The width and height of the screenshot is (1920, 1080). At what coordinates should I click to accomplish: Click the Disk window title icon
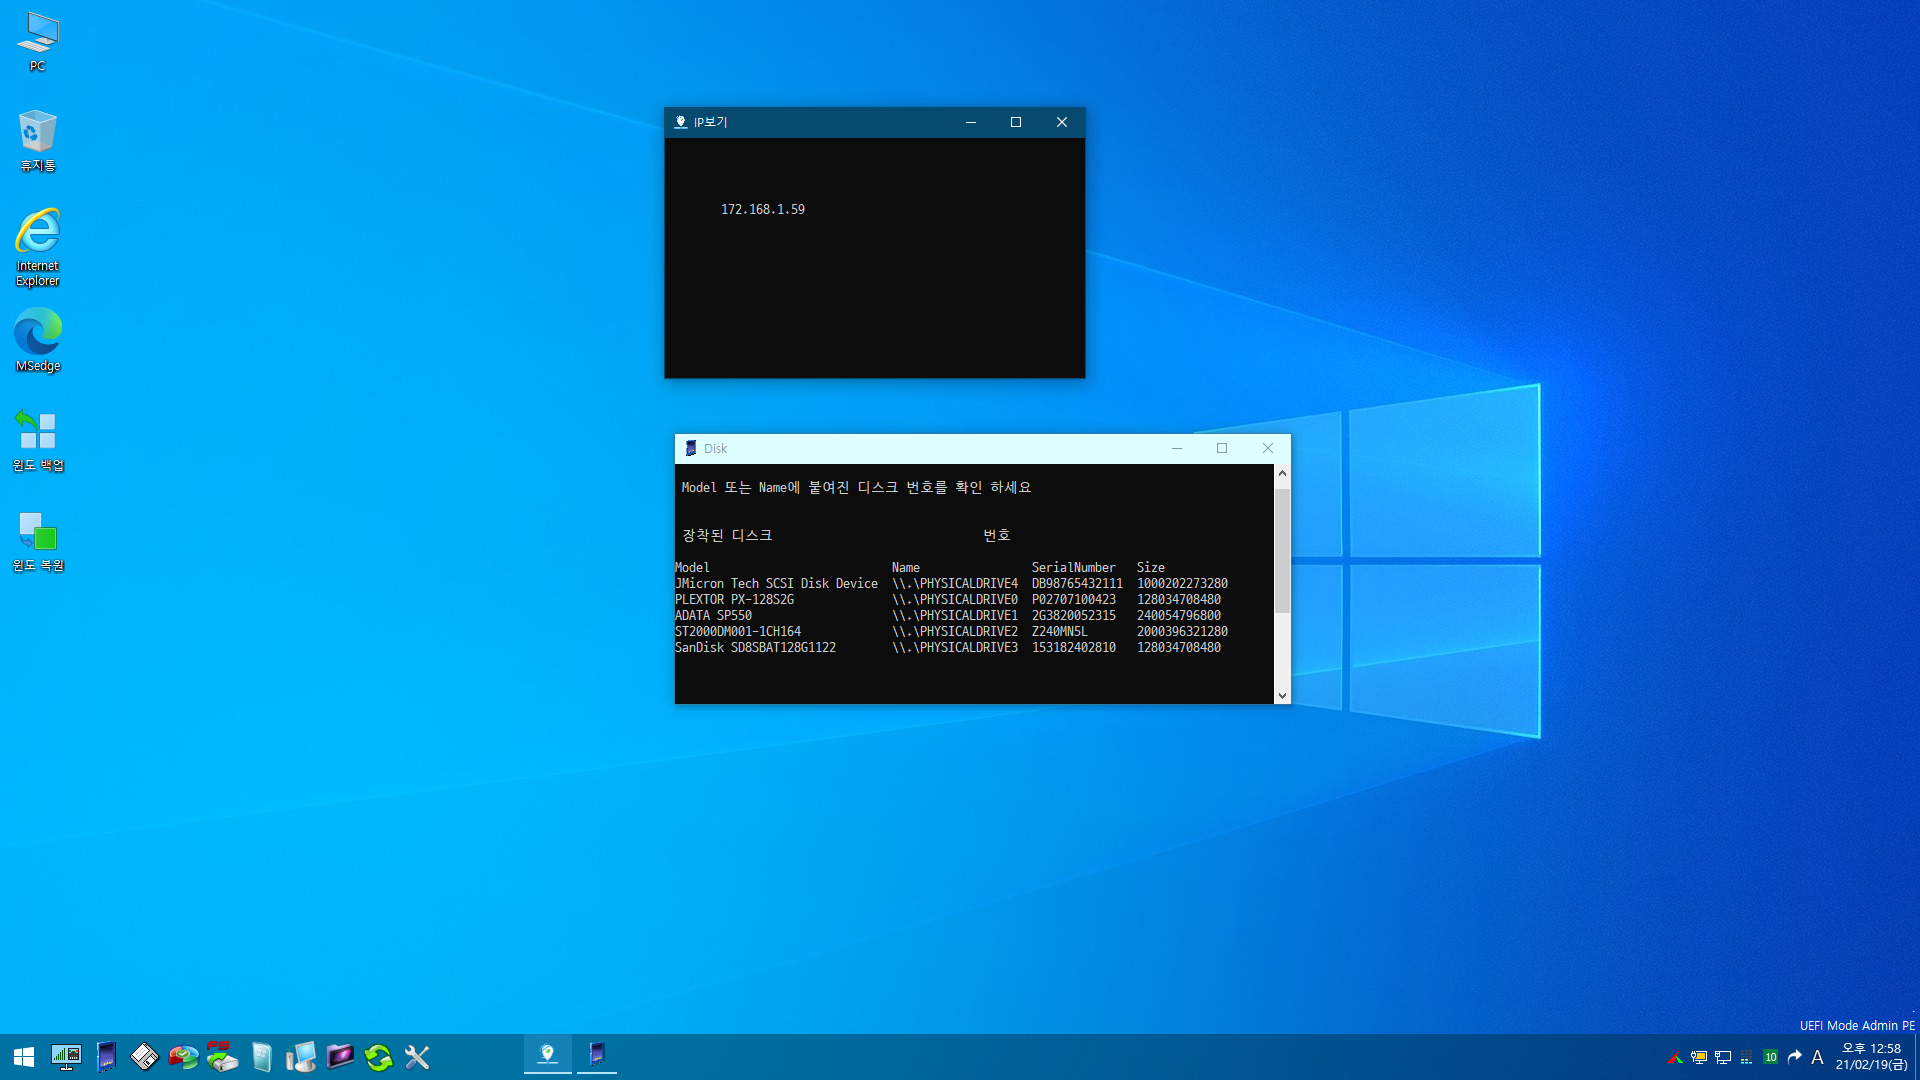tap(691, 449)
